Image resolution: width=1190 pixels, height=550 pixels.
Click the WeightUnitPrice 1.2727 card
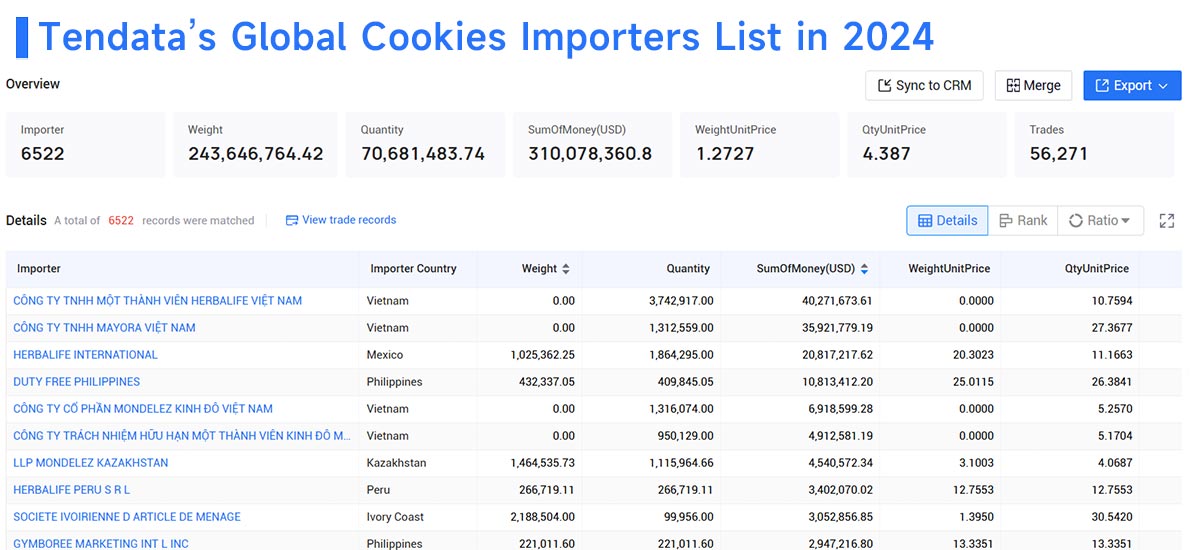point(760,144)
